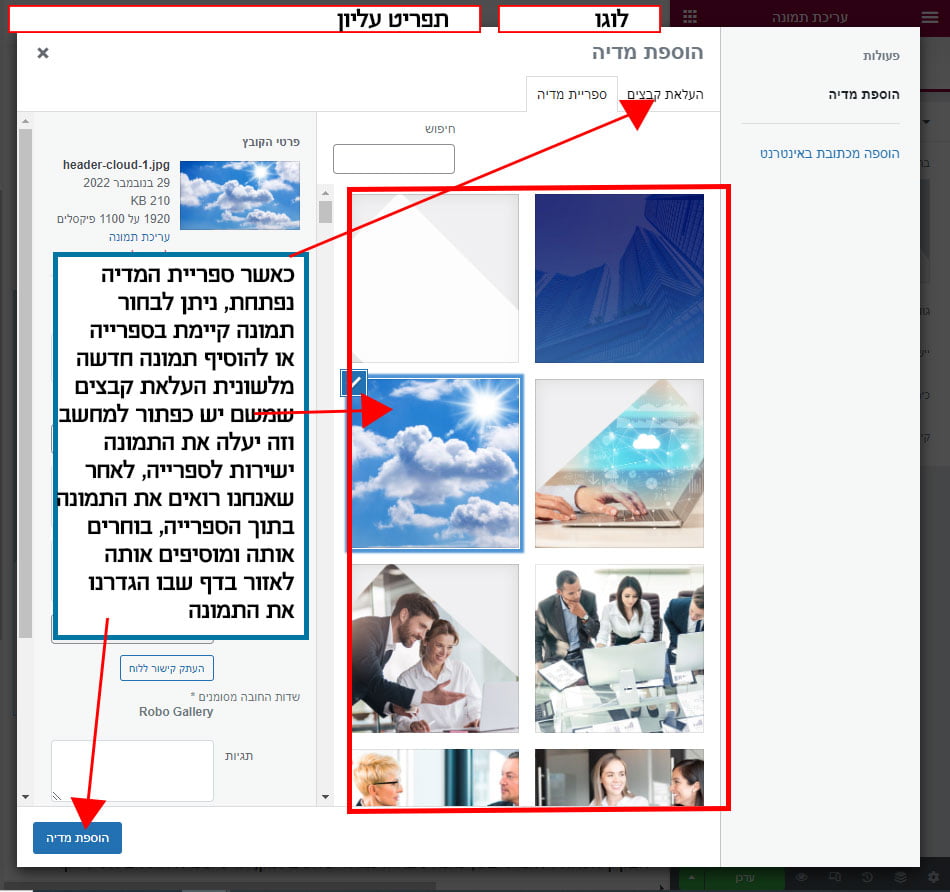Image resolution: width=950 pixels, height=892 pixels.
Task: Switch responsive mode via devices icon
Action: point(835,877)
